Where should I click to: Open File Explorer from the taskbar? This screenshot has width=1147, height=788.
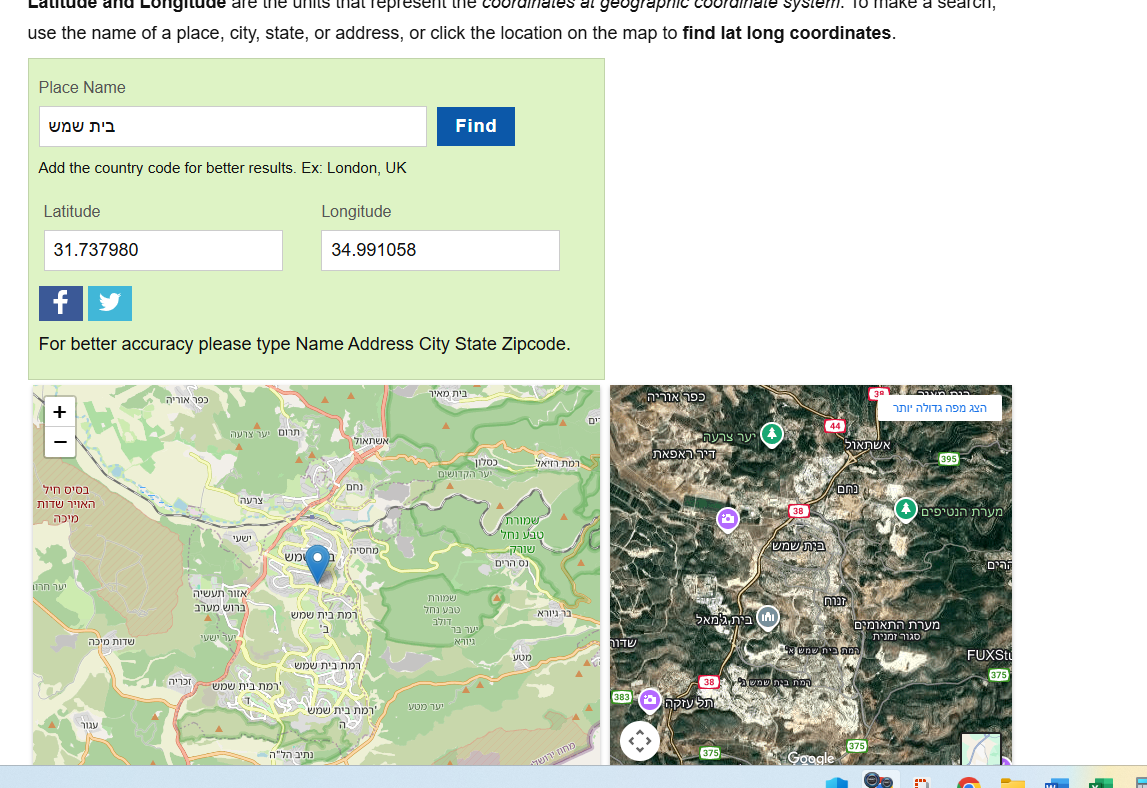coord(1012,782)
